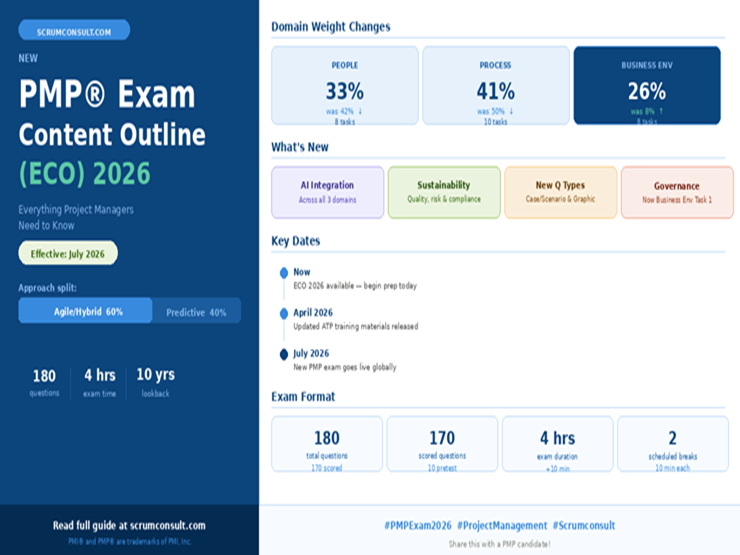Click the #PMPExam2026 hashtag
Viewport: 740px width, 555px height.
[418, 525]
